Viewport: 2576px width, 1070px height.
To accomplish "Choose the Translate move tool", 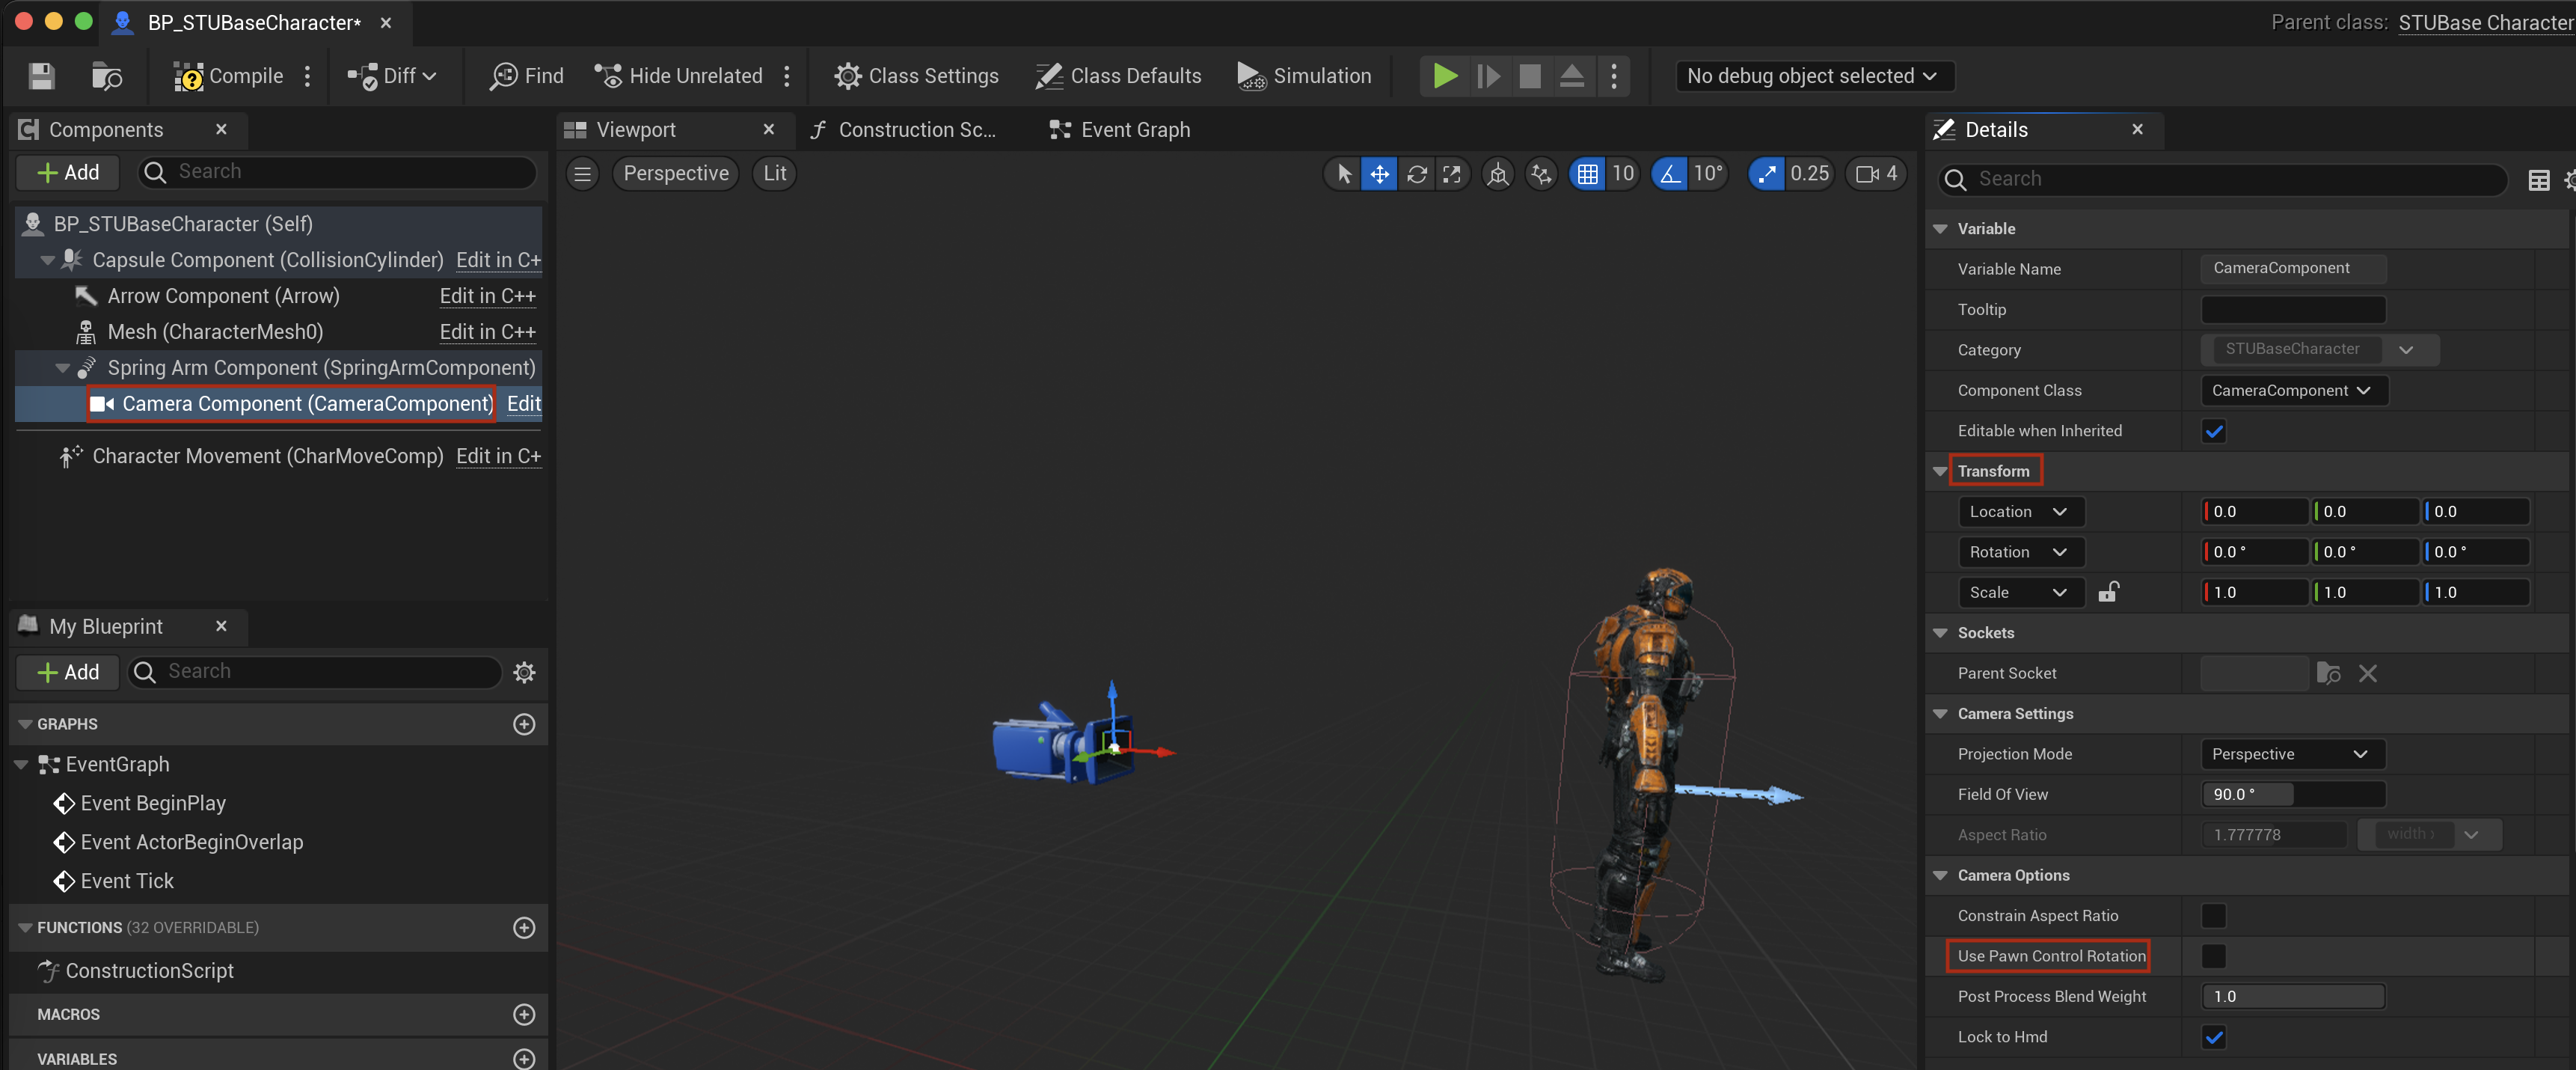I will point(1380,174).
